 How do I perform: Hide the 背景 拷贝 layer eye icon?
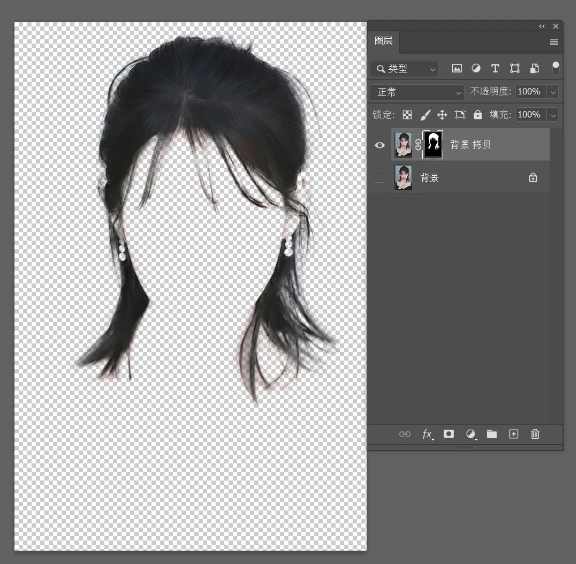pos(379,145)
